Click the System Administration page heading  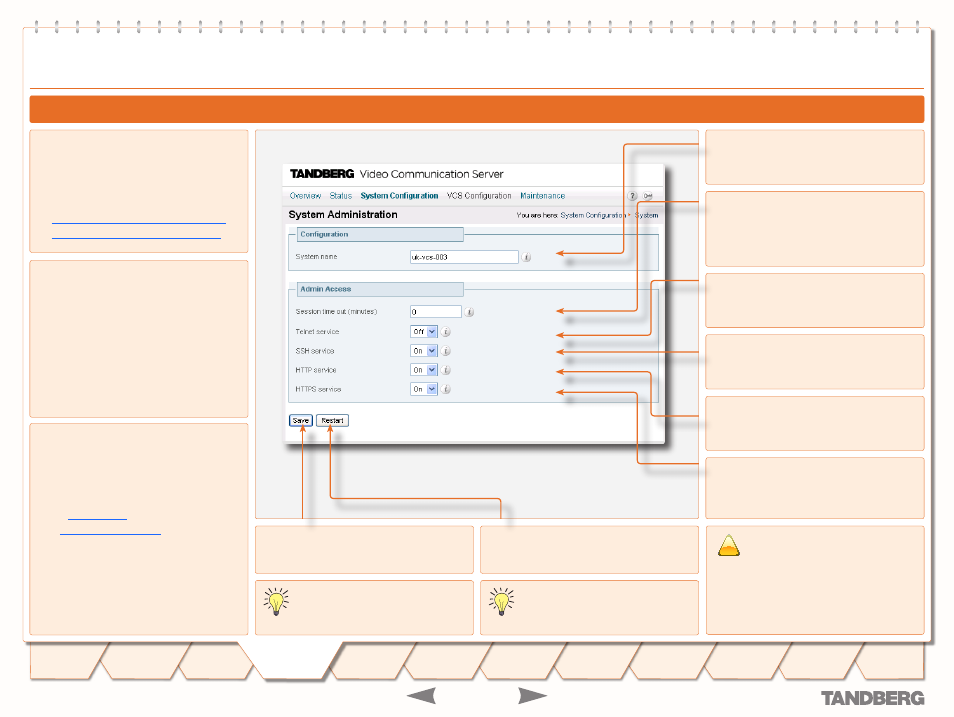point(343,215)
